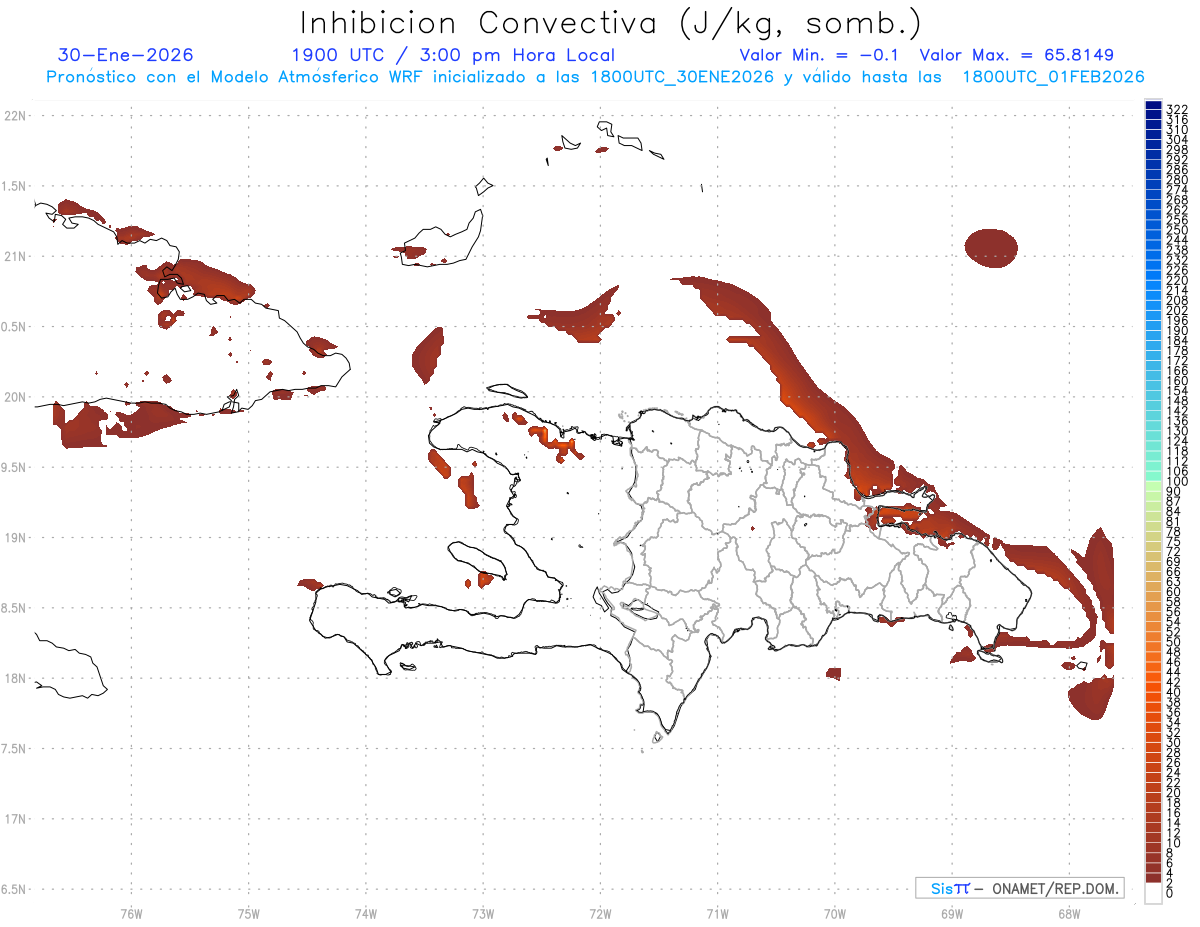Click the "322" value on the color scale
The height and width of the screenshot is (927, 1200).
click(1176, 108)
